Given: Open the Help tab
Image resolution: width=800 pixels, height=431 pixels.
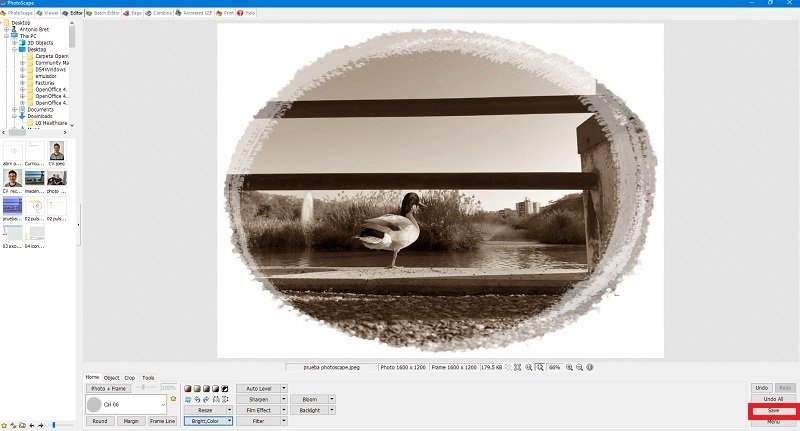Looking at the screenshot, I should pyautogui.click(x=246, y=13).
